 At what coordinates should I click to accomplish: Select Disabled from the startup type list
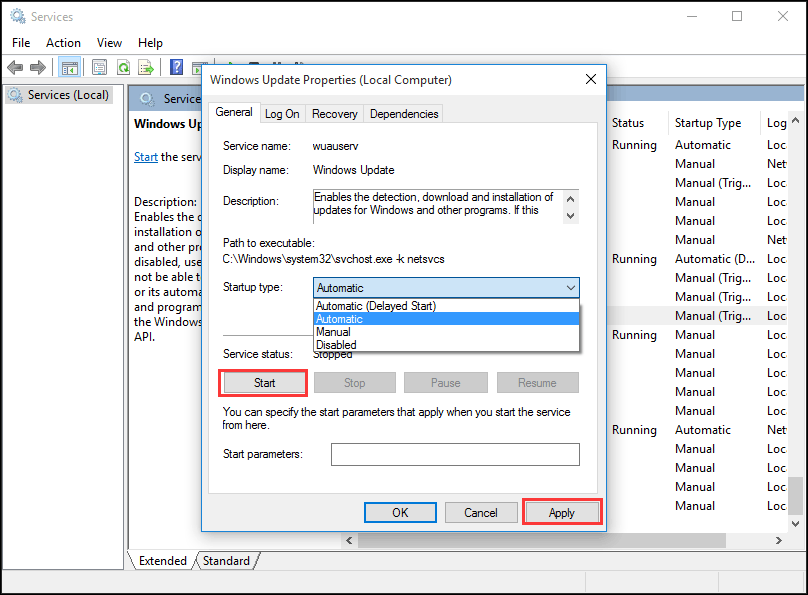[x=336, y=344]
